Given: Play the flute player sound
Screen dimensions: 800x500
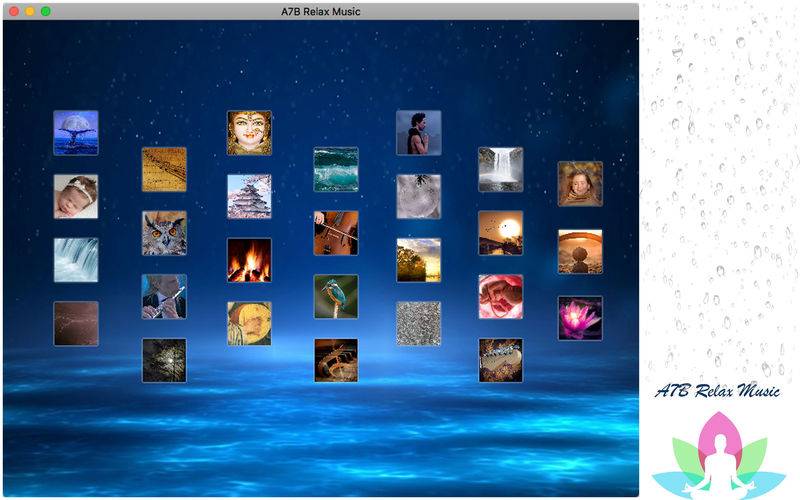Looking at the screenshot, I should click(164, 296).
